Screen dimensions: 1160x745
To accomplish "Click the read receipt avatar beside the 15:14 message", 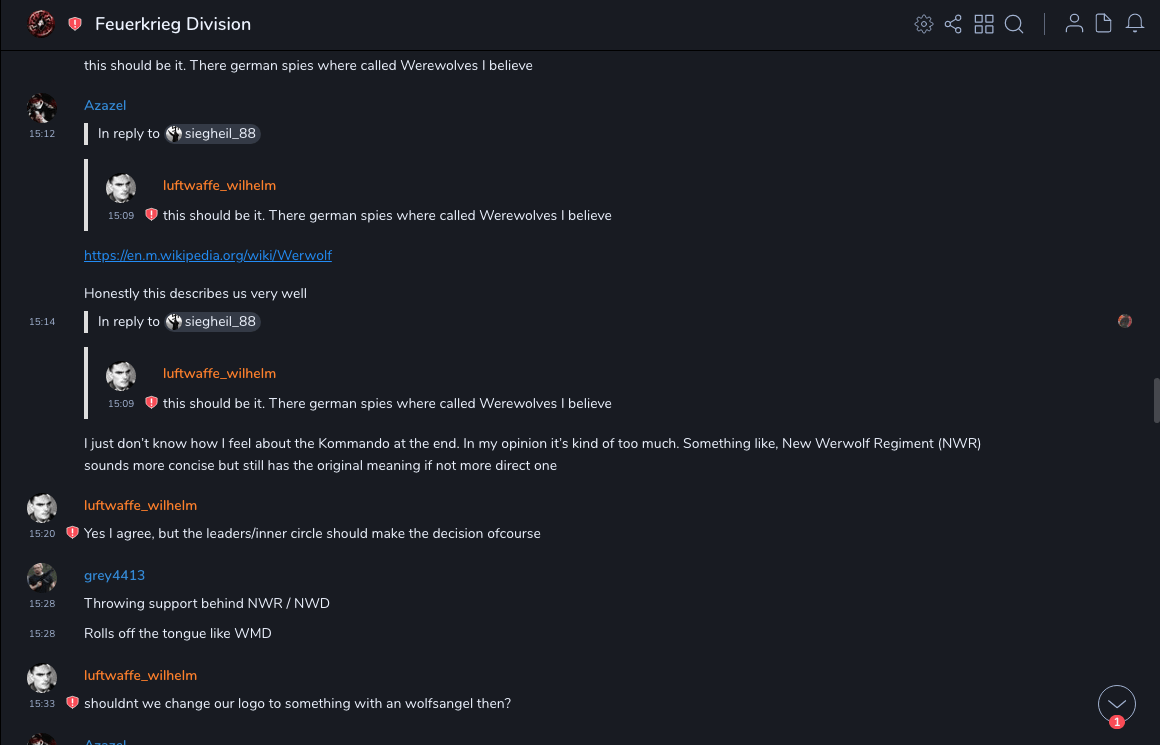I will point(1125,321).
